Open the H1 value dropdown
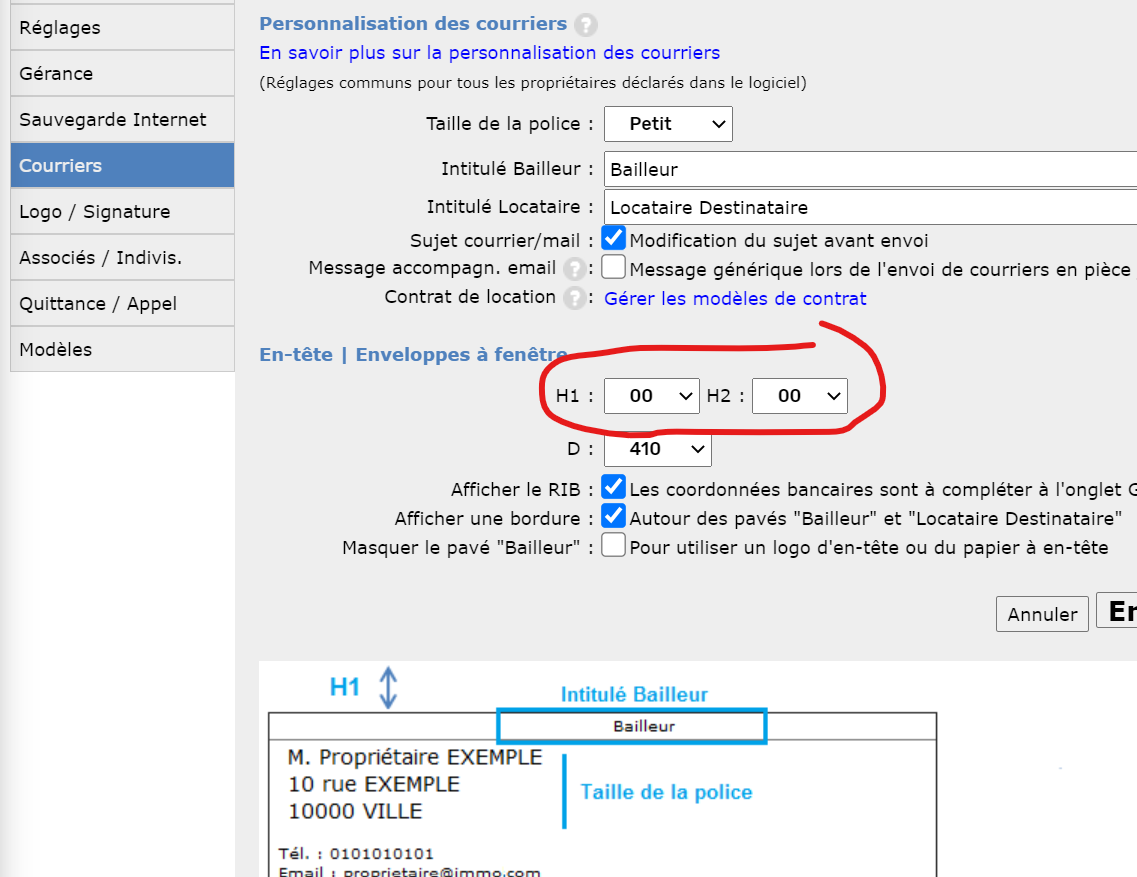This screenshot has height=877, width=1137. click(651, 396)
